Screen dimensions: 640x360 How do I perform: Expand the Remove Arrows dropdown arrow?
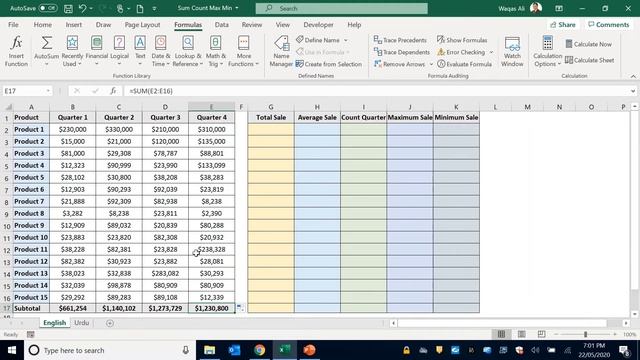431,64
